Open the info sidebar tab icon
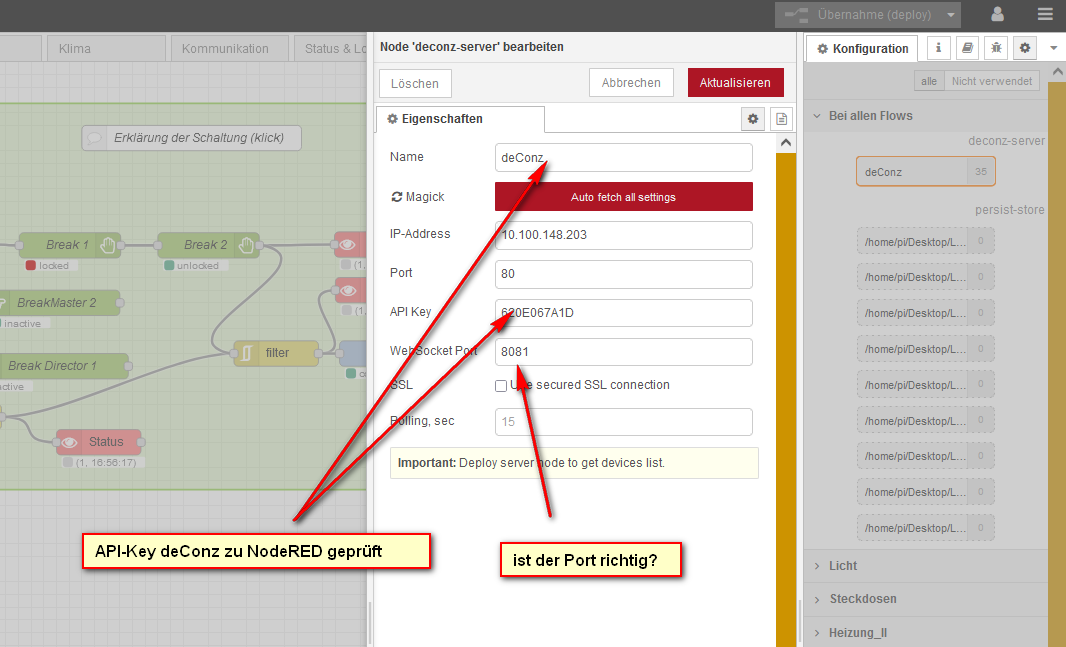Screen dimensions: 1066x647 [939, 47]
